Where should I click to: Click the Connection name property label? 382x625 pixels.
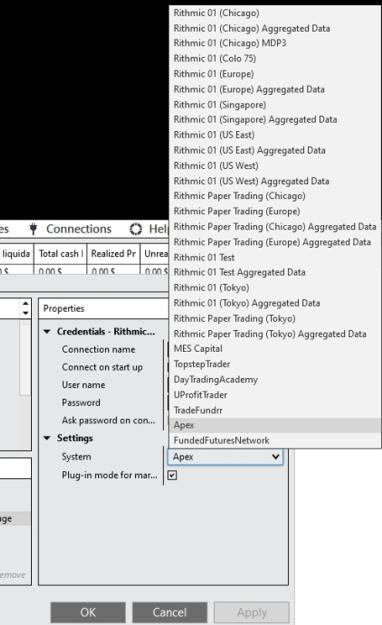tap(98, 350)
